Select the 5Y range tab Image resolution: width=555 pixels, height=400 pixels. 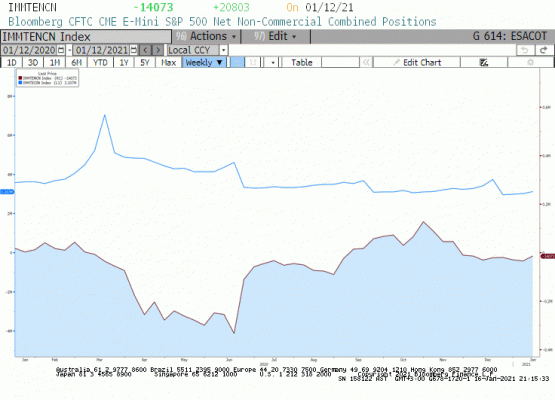coord(145,62)
